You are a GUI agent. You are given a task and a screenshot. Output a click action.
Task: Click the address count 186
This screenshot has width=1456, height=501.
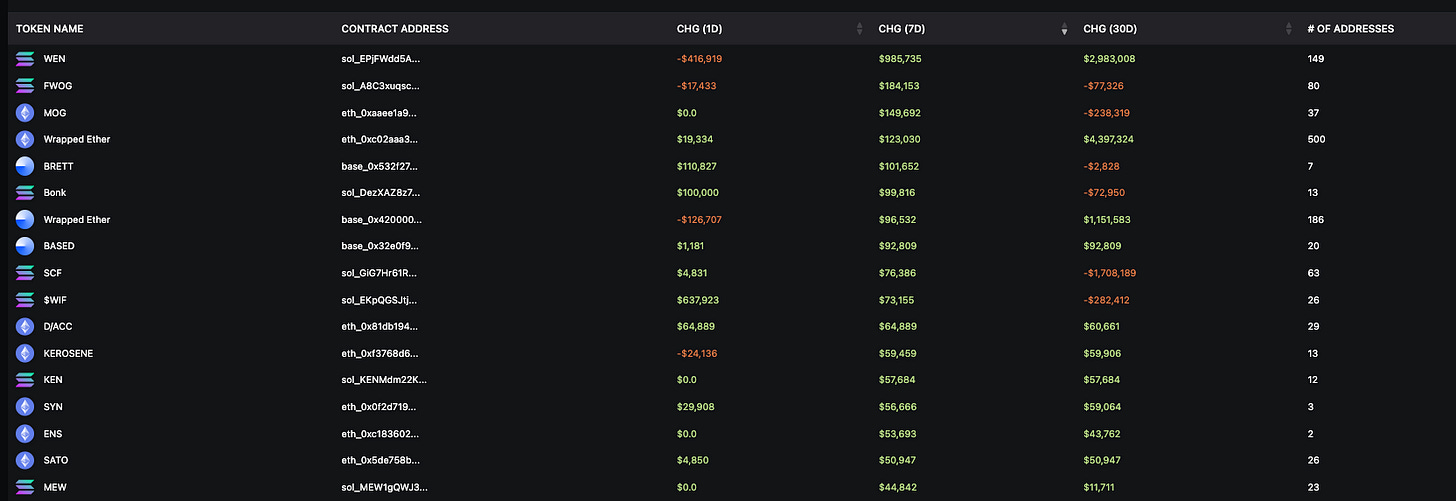(1316, 219)
